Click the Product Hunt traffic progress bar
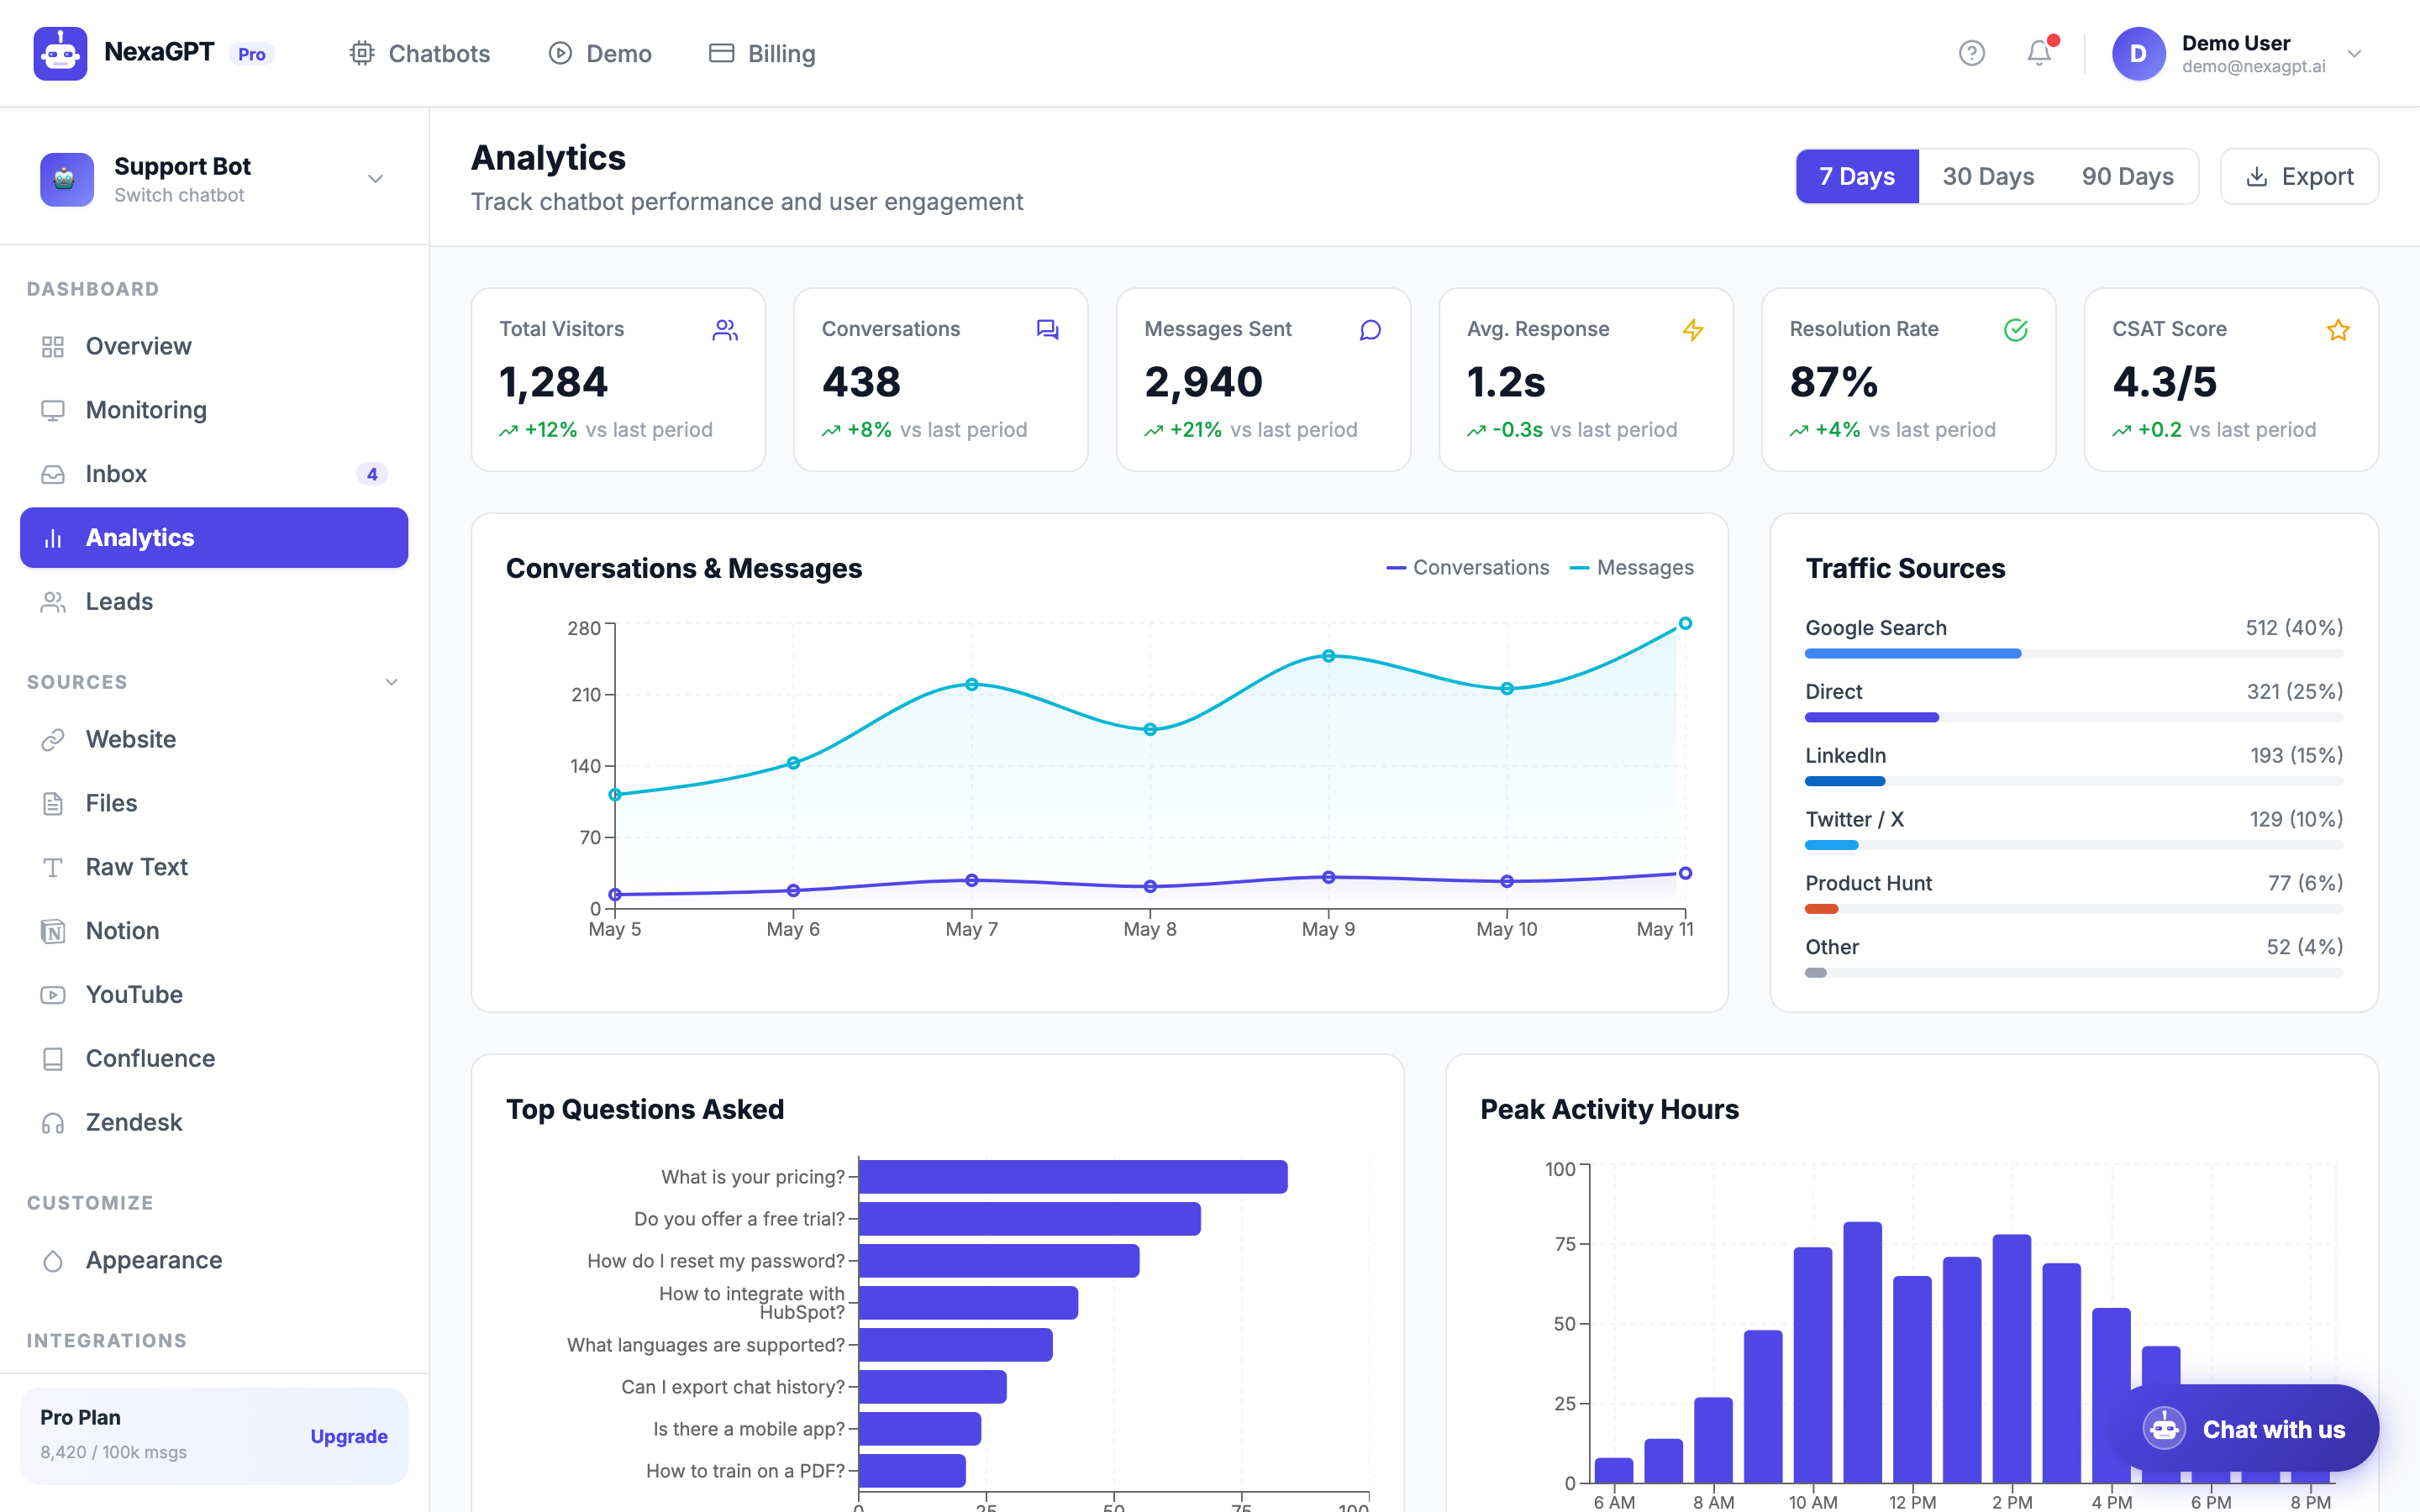The width and height of the screenshot is (2420, 1512). point(2074,909)
